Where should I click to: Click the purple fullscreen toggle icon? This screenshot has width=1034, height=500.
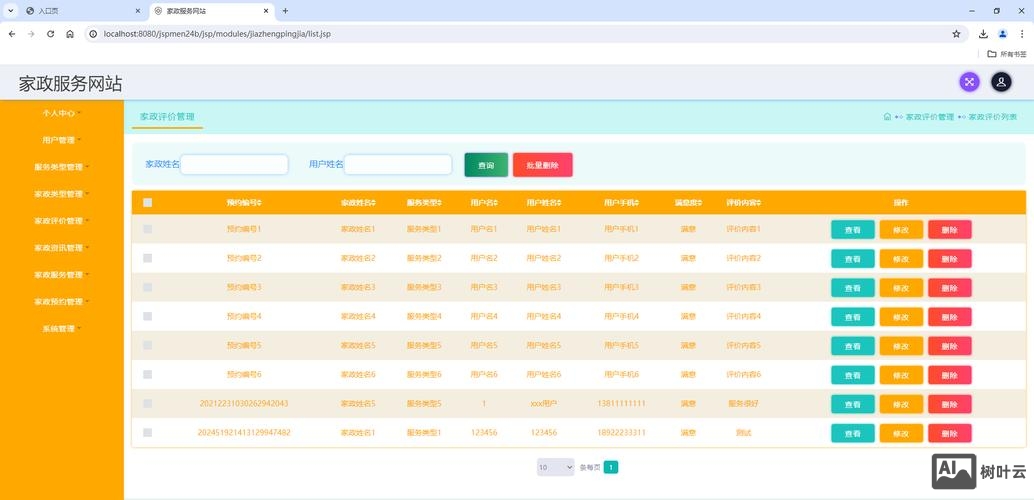(968, 82)
